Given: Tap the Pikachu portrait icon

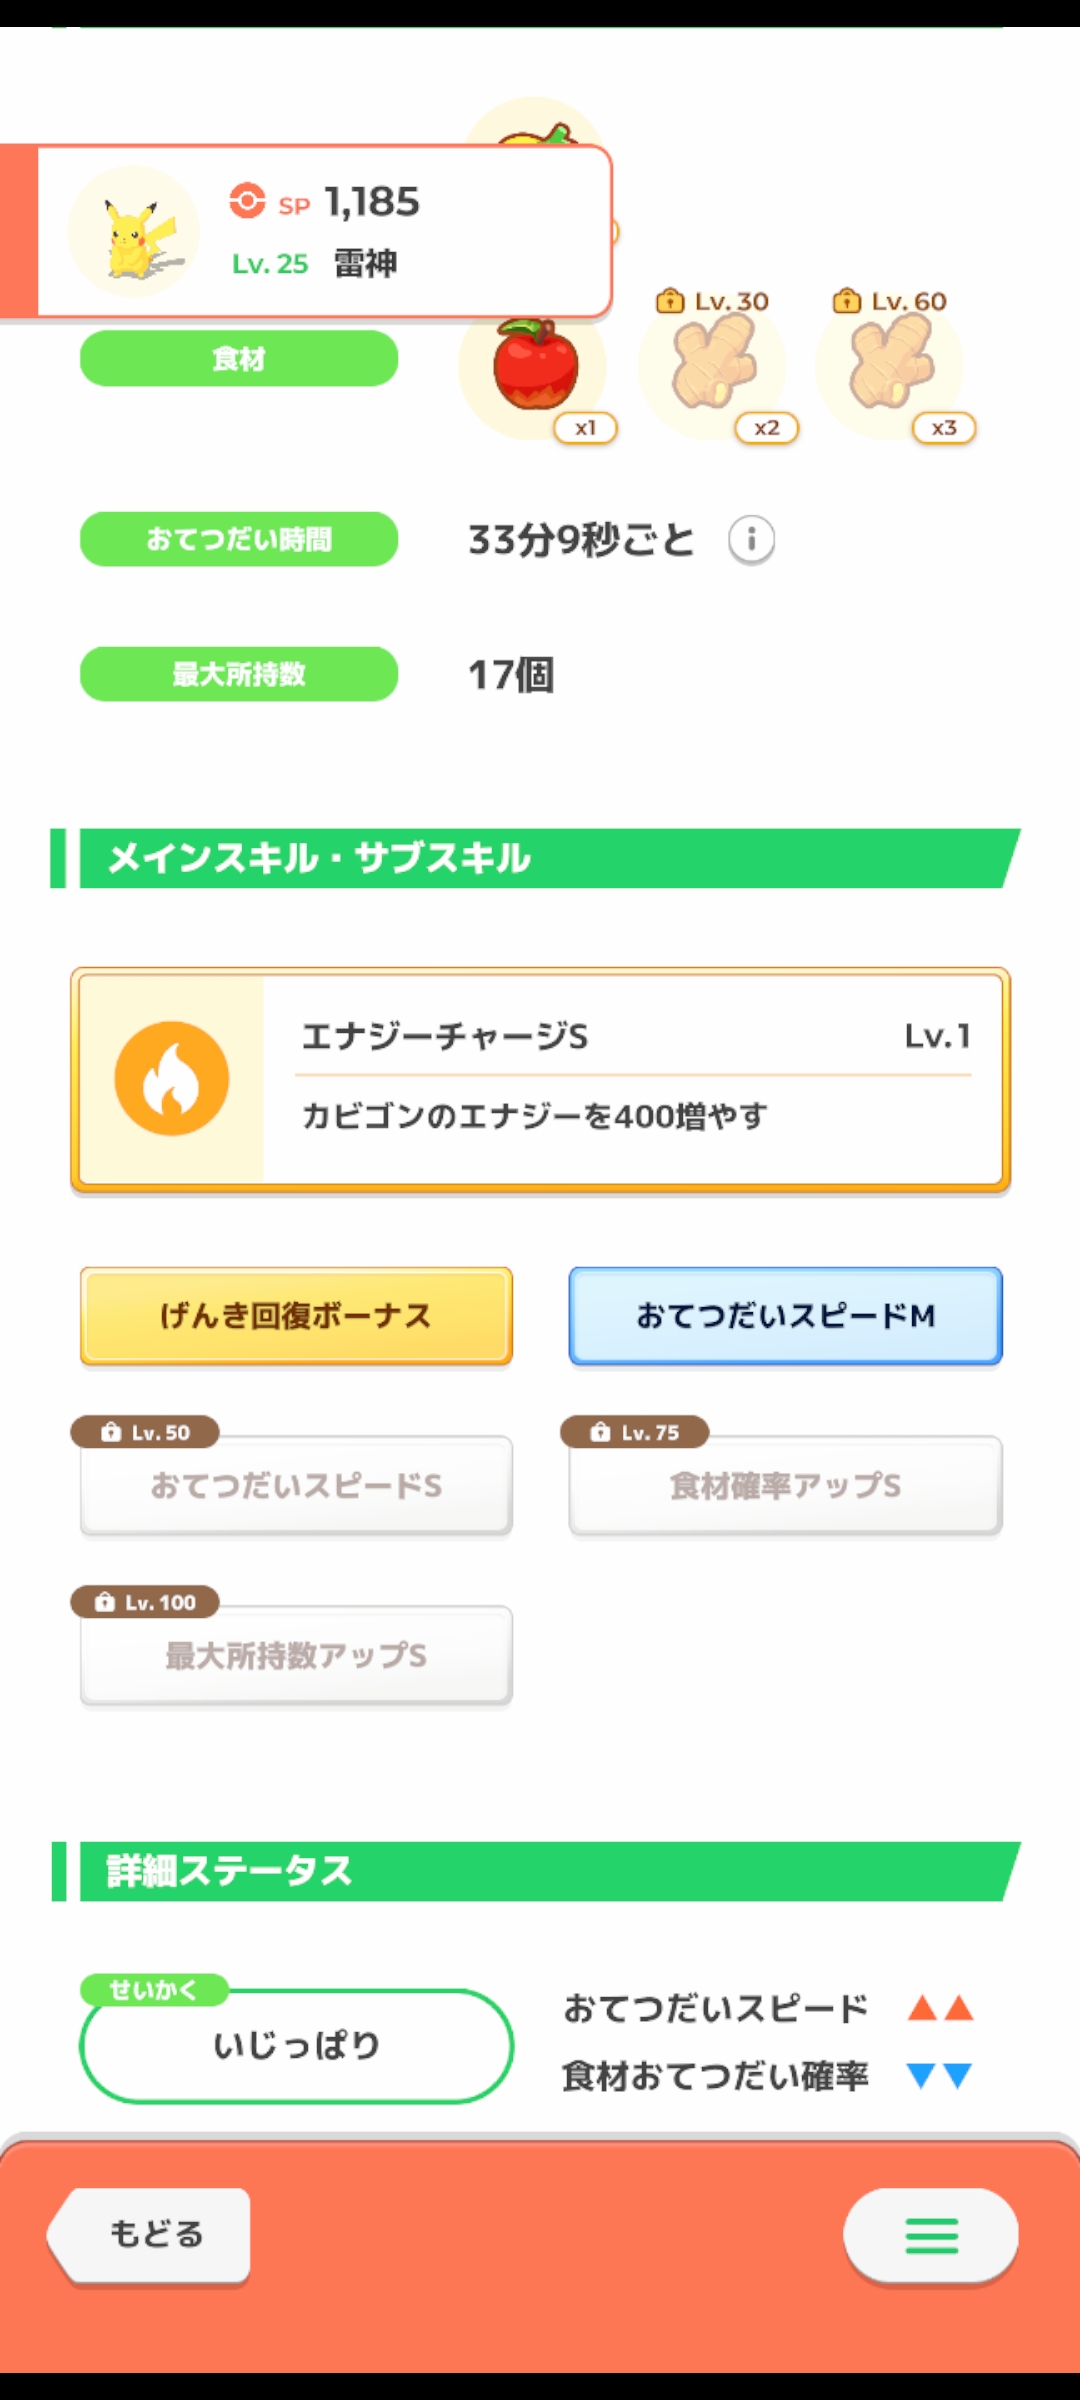Looking at the screenshot, I should [134, 233].
